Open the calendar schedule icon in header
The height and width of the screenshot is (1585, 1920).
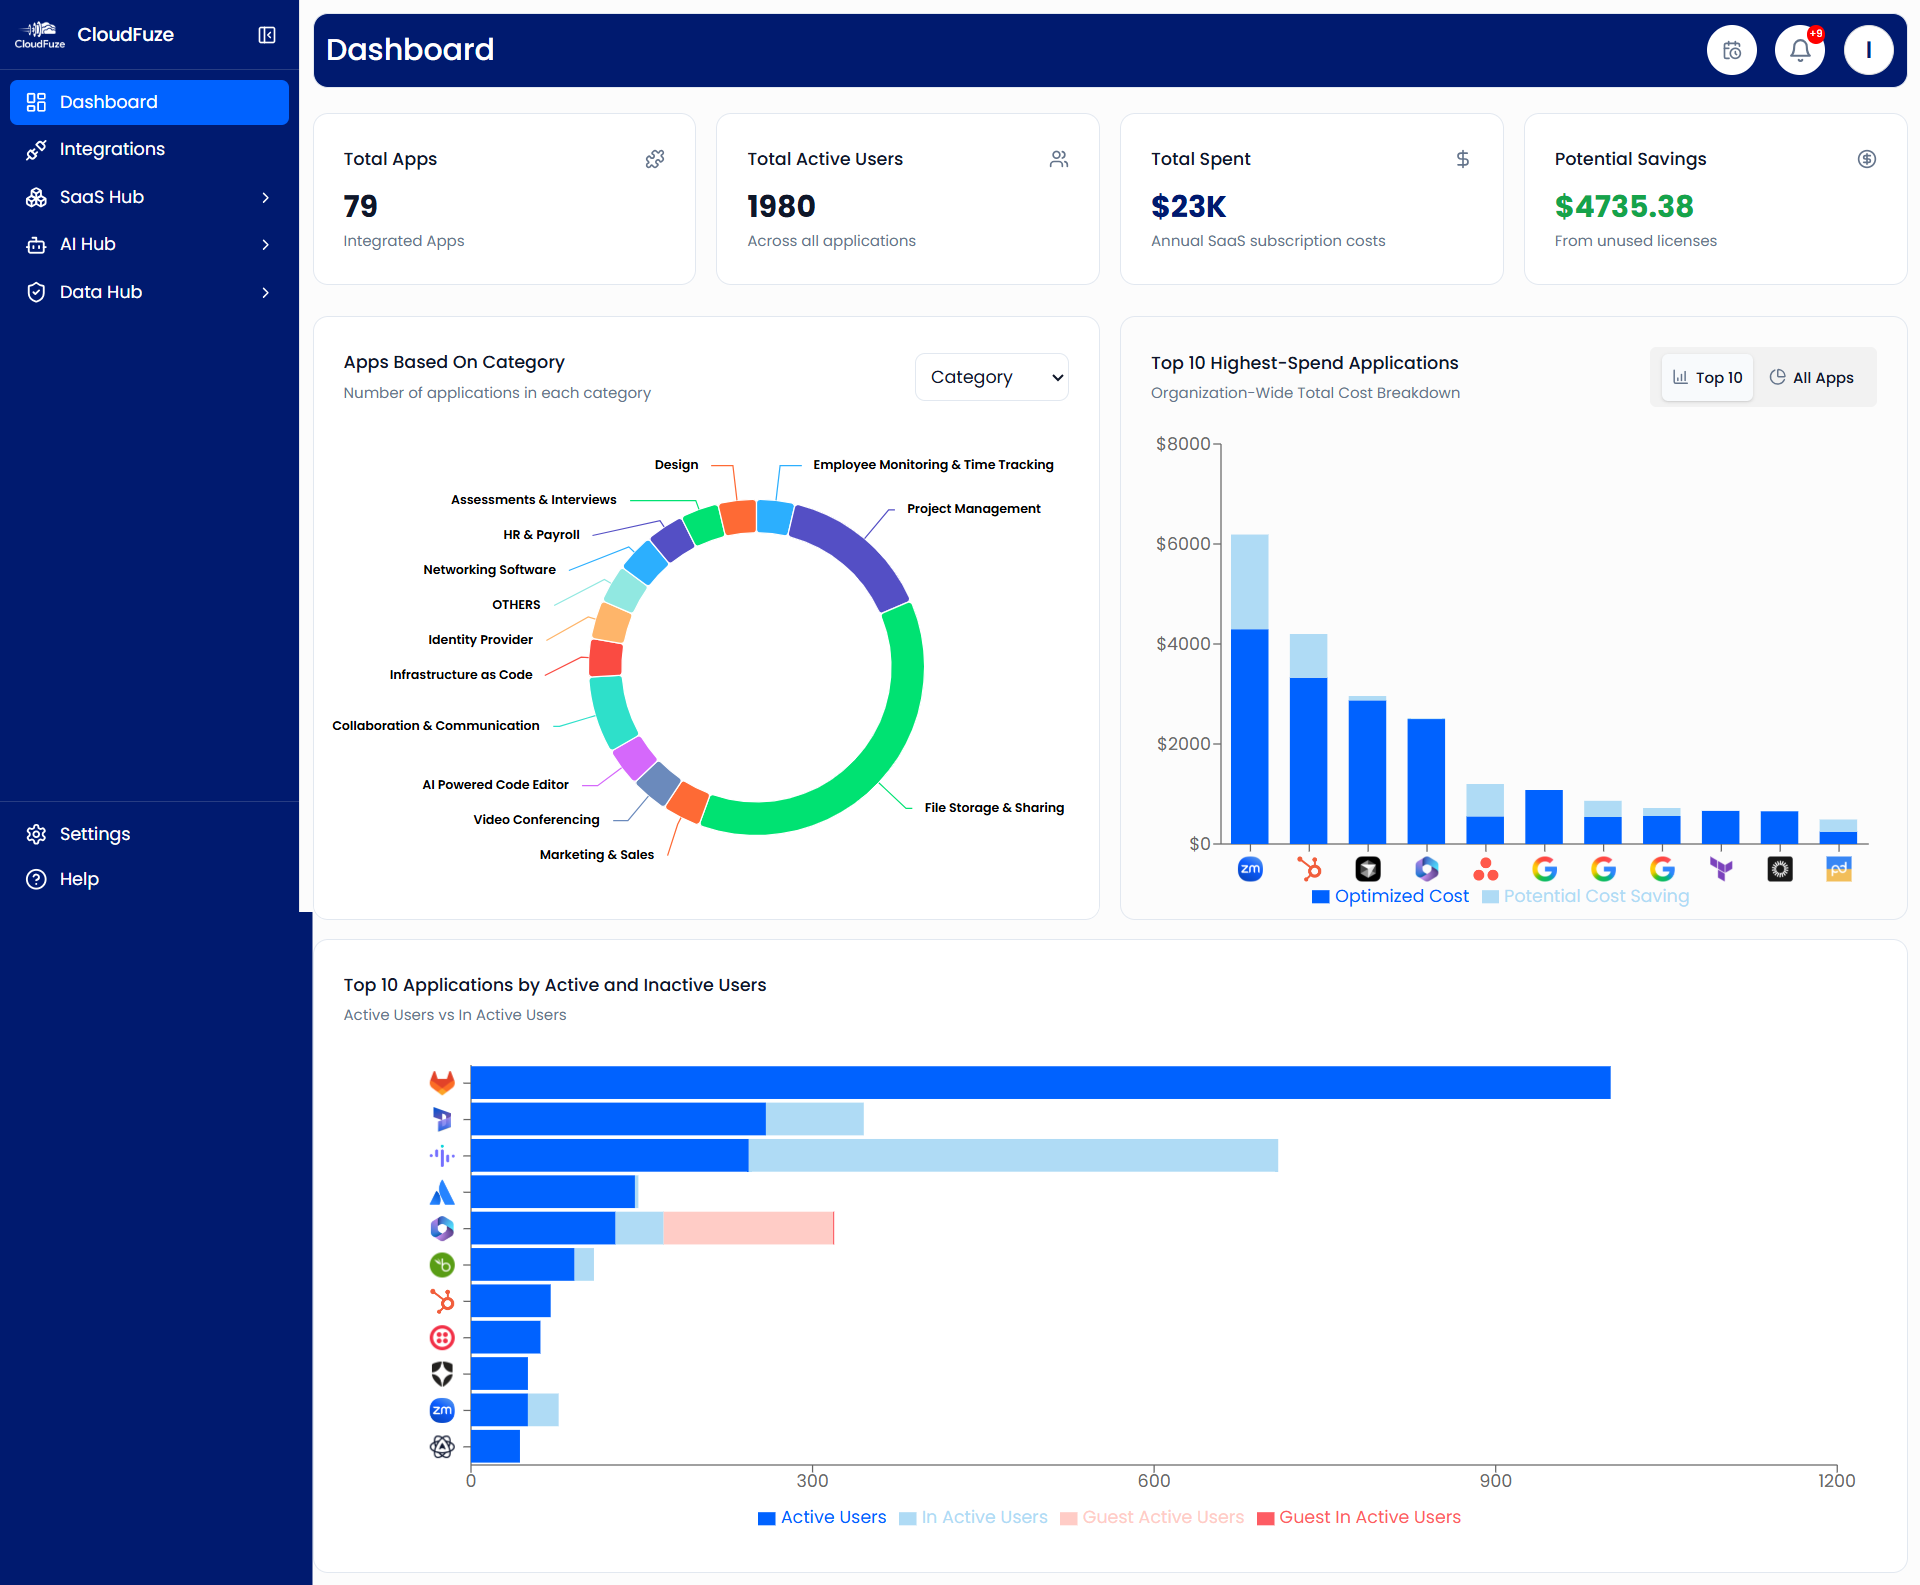[1732, 50]
